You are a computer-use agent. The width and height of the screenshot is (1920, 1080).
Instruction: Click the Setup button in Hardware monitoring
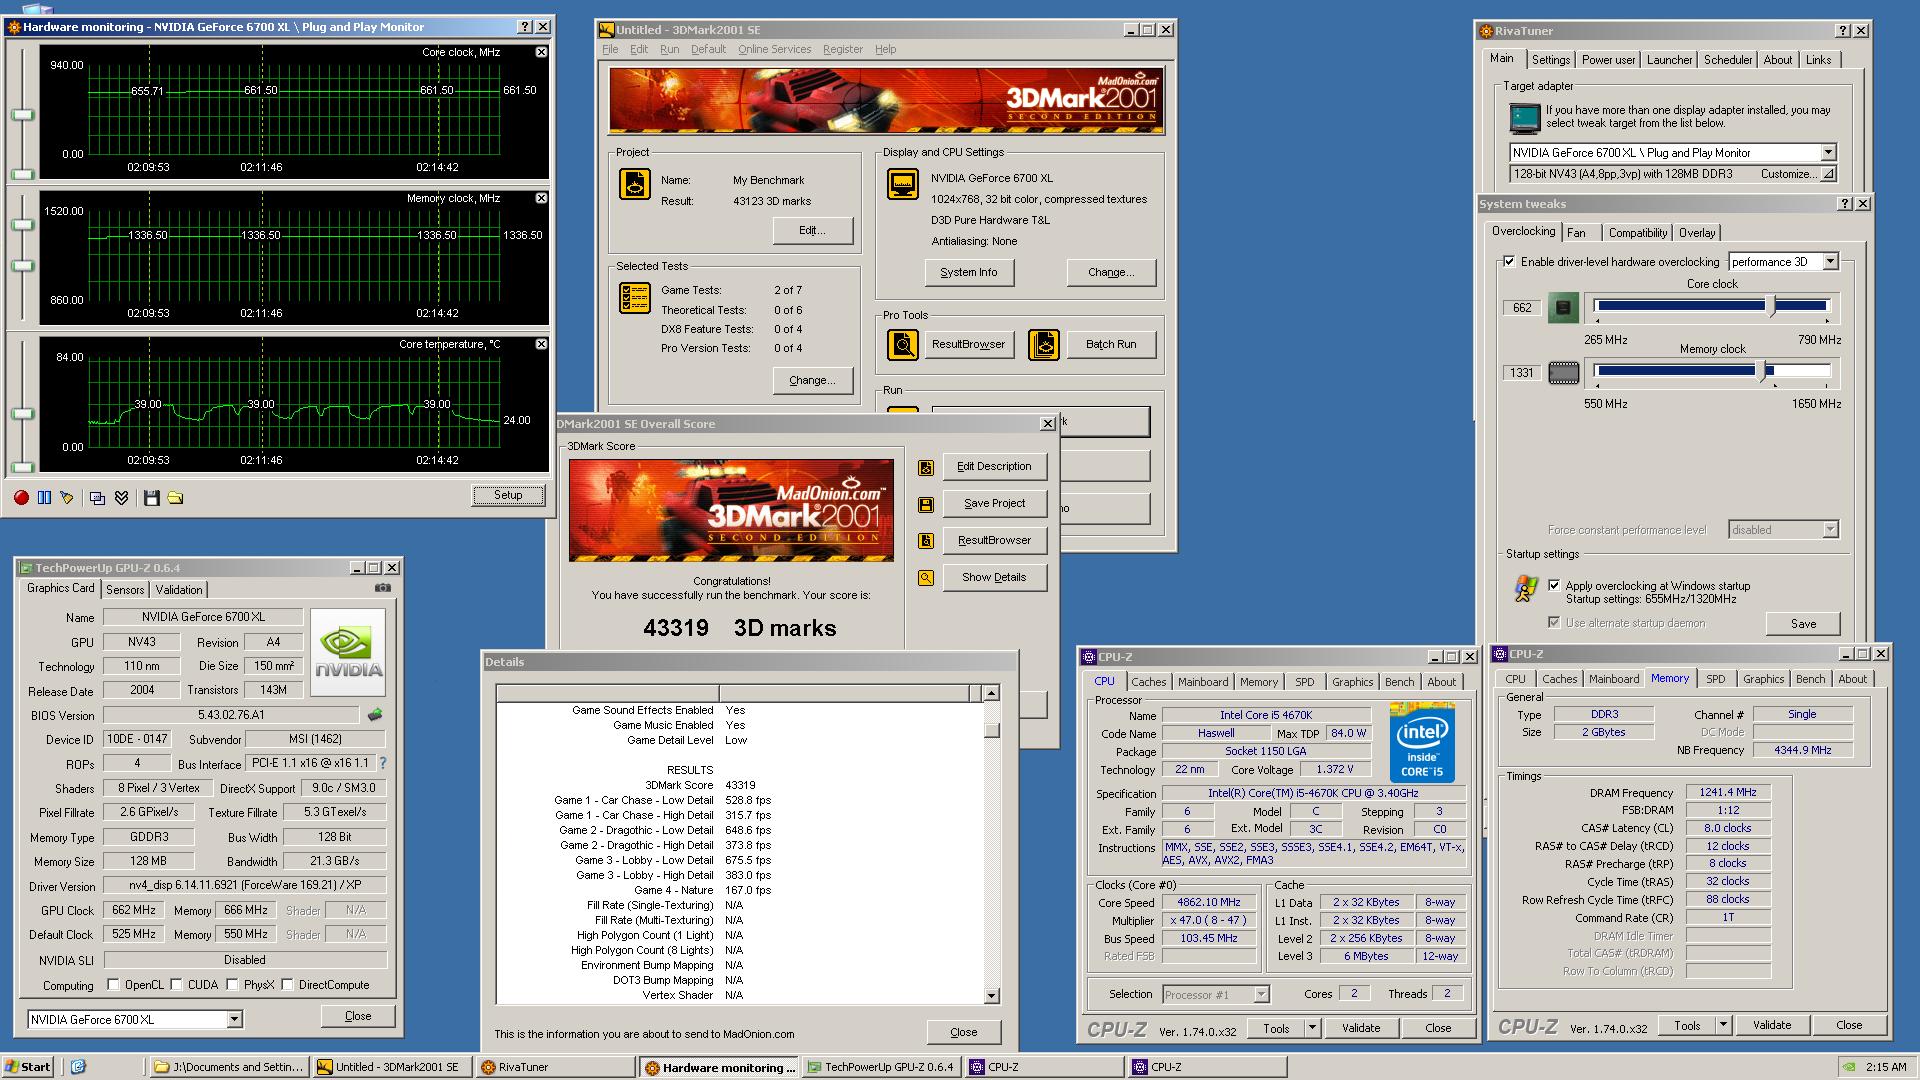click(x=508, y=495)
